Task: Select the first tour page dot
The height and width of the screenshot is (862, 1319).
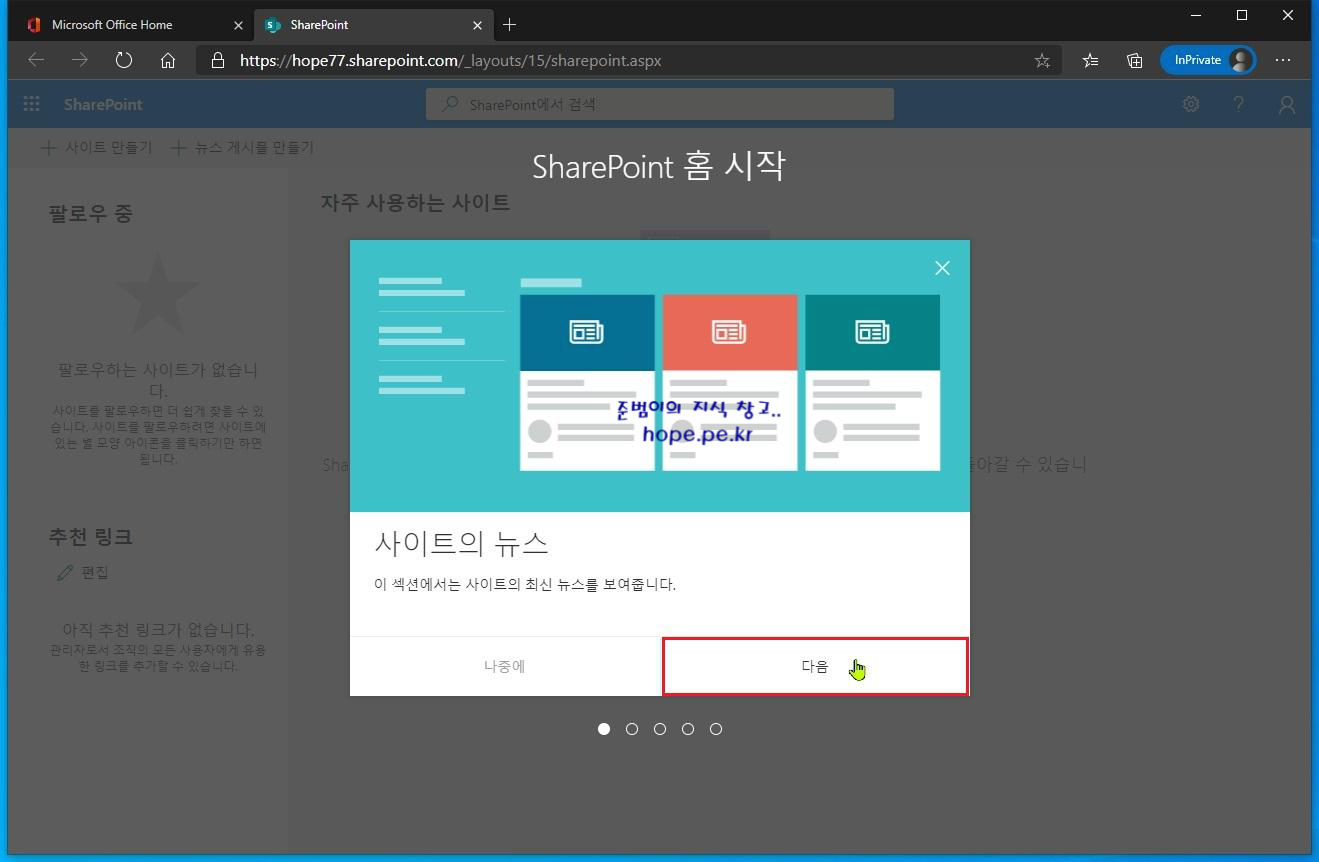Action: (604, 729)
